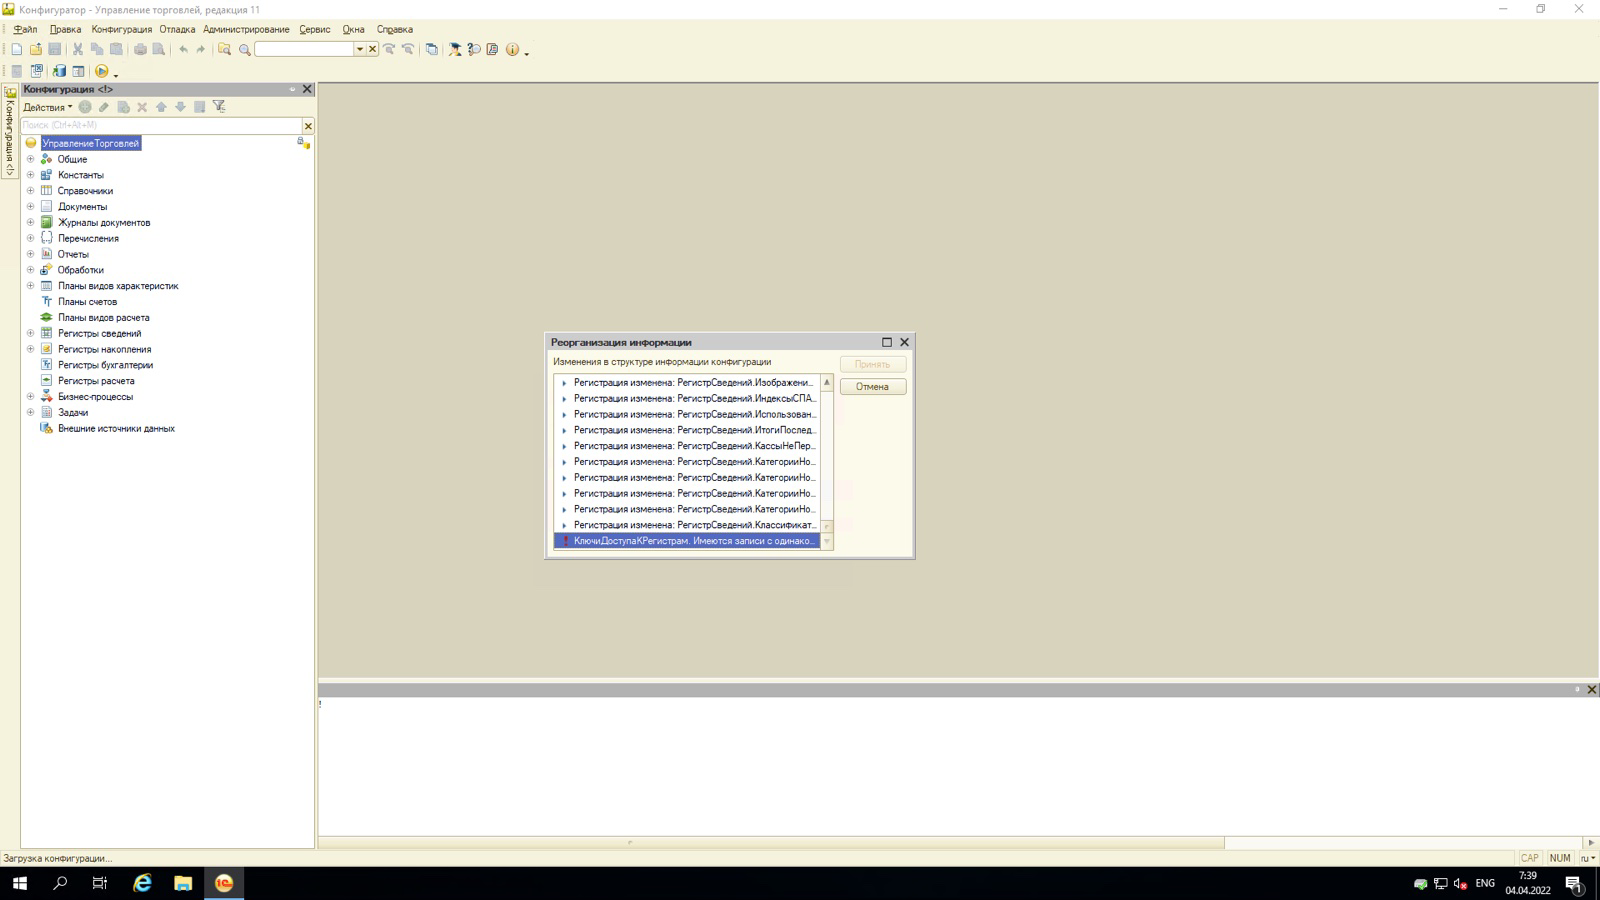
Task: Open the Администрирование menu
Action: click(x=246, y=29)
